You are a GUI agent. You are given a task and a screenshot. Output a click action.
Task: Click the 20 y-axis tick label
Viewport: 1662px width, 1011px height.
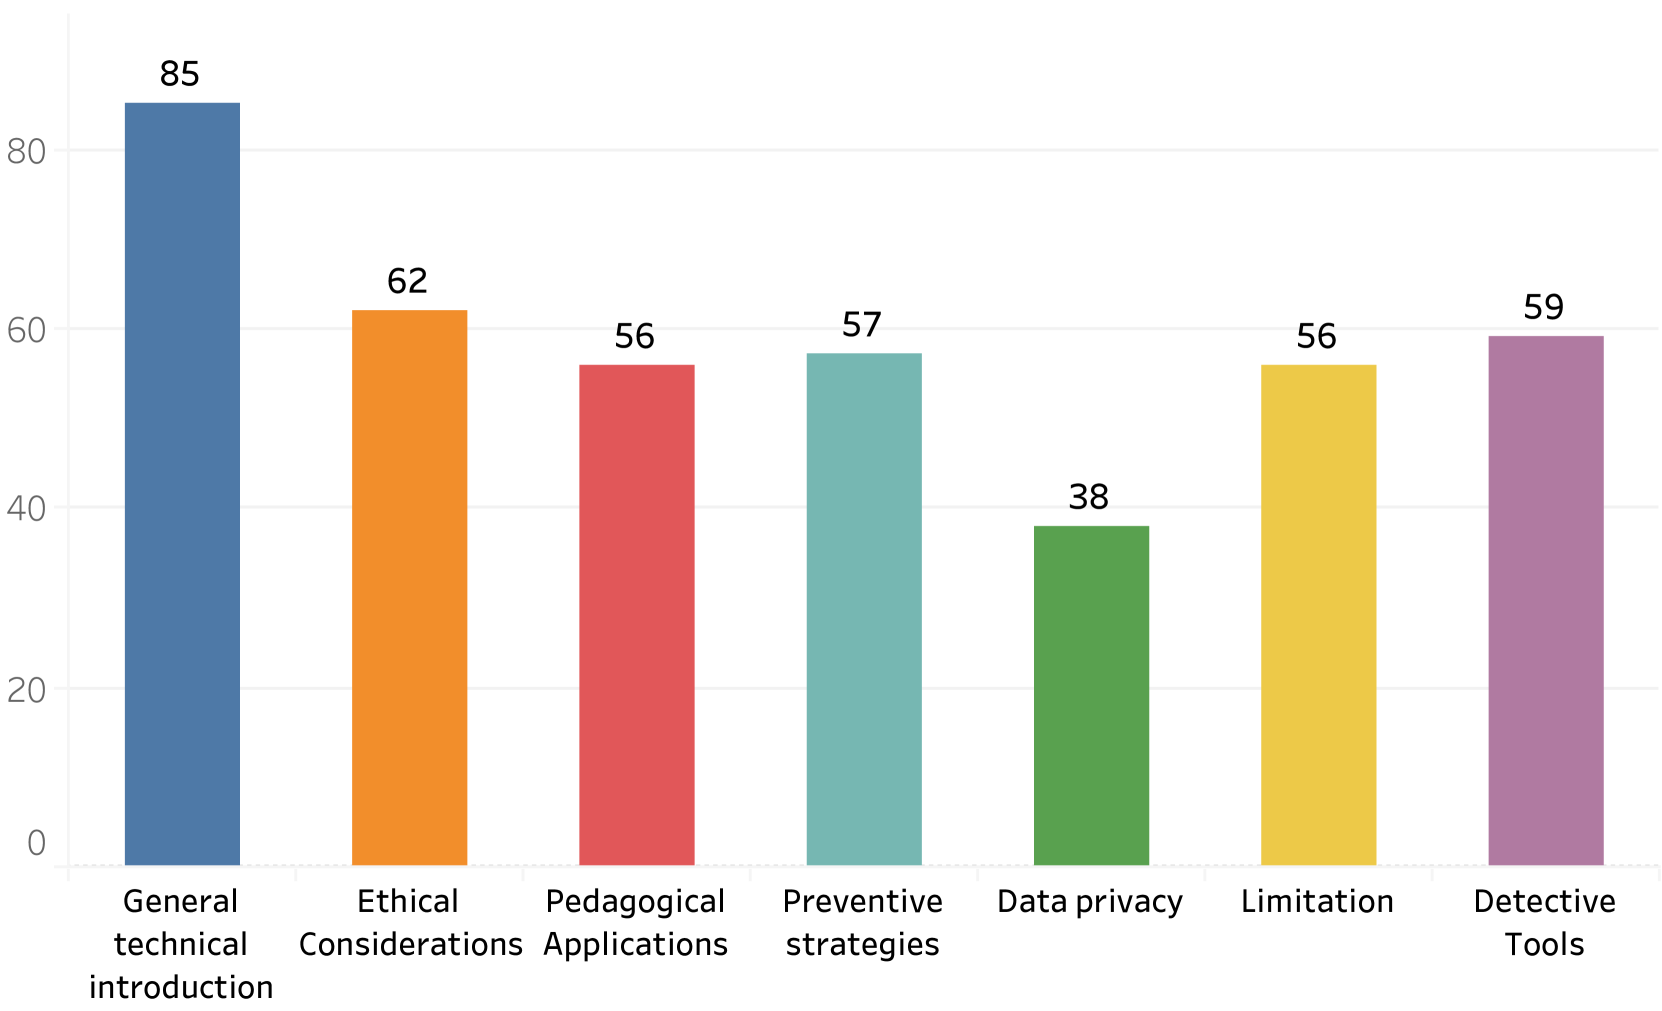point(27,690)
